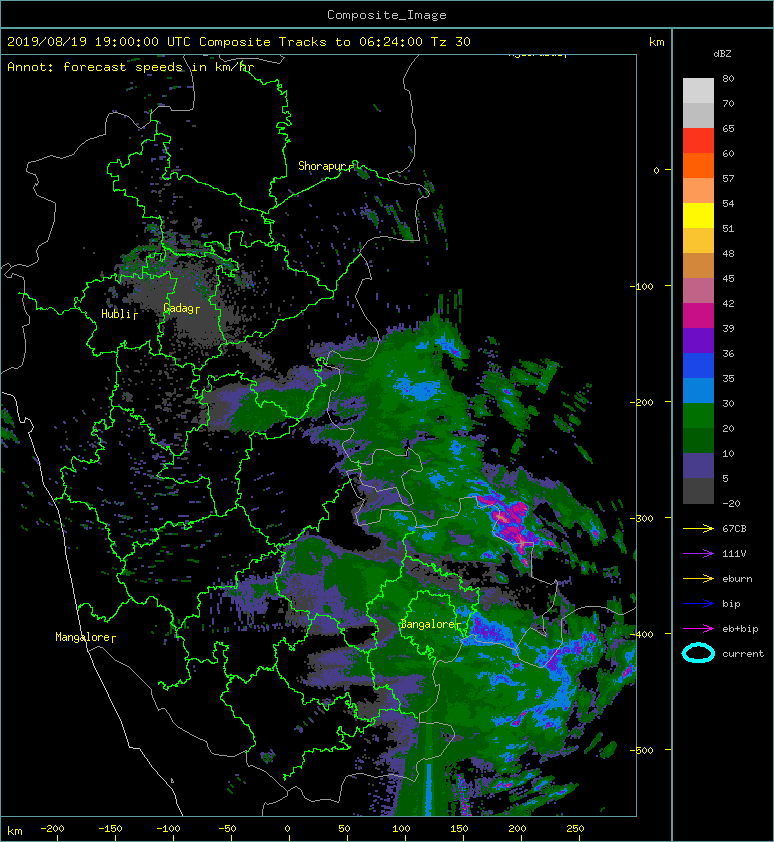Click the Composite_Image title text
The height and width of the screenshot is (842, 774).
[x=387, y=15]
